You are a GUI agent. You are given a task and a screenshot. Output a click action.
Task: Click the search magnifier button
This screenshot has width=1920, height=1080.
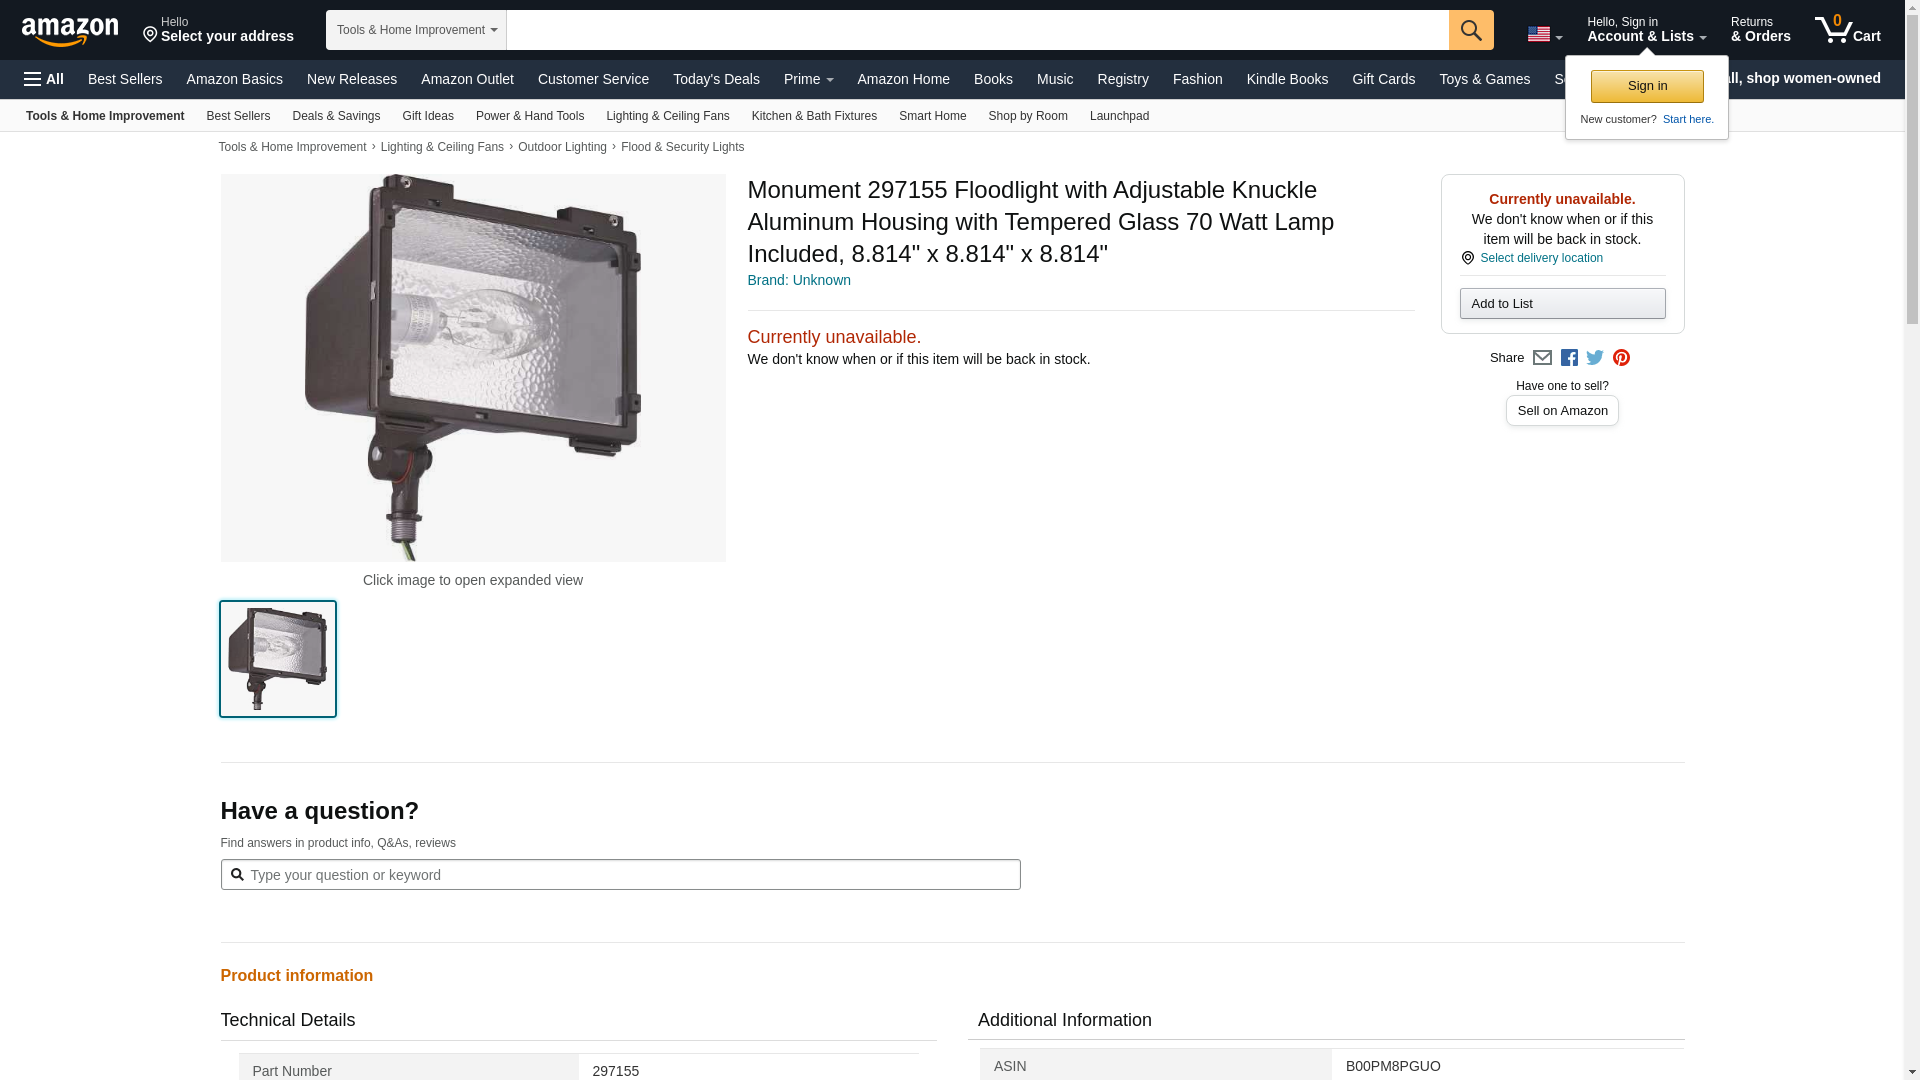coord(1470,30)
